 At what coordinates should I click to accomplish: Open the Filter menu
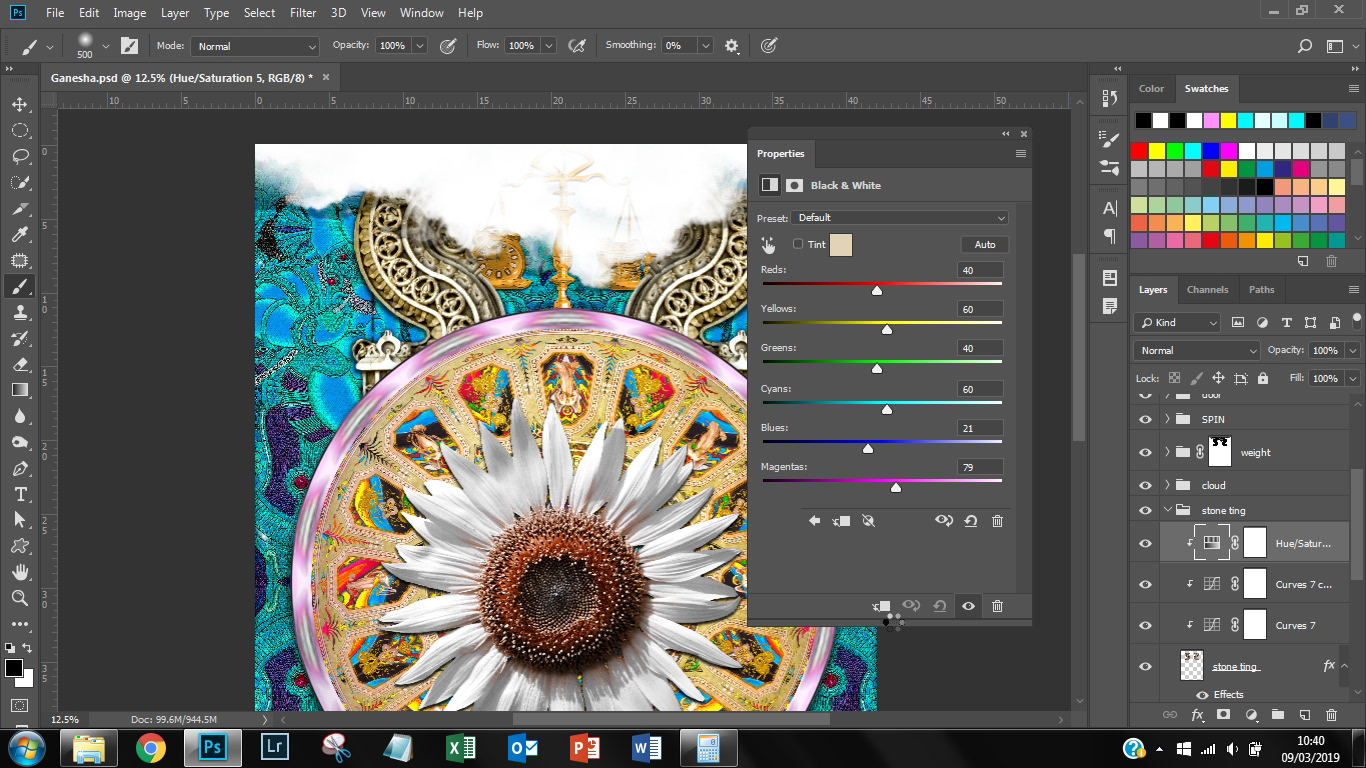pyautogui.click(x=302, y=13)
